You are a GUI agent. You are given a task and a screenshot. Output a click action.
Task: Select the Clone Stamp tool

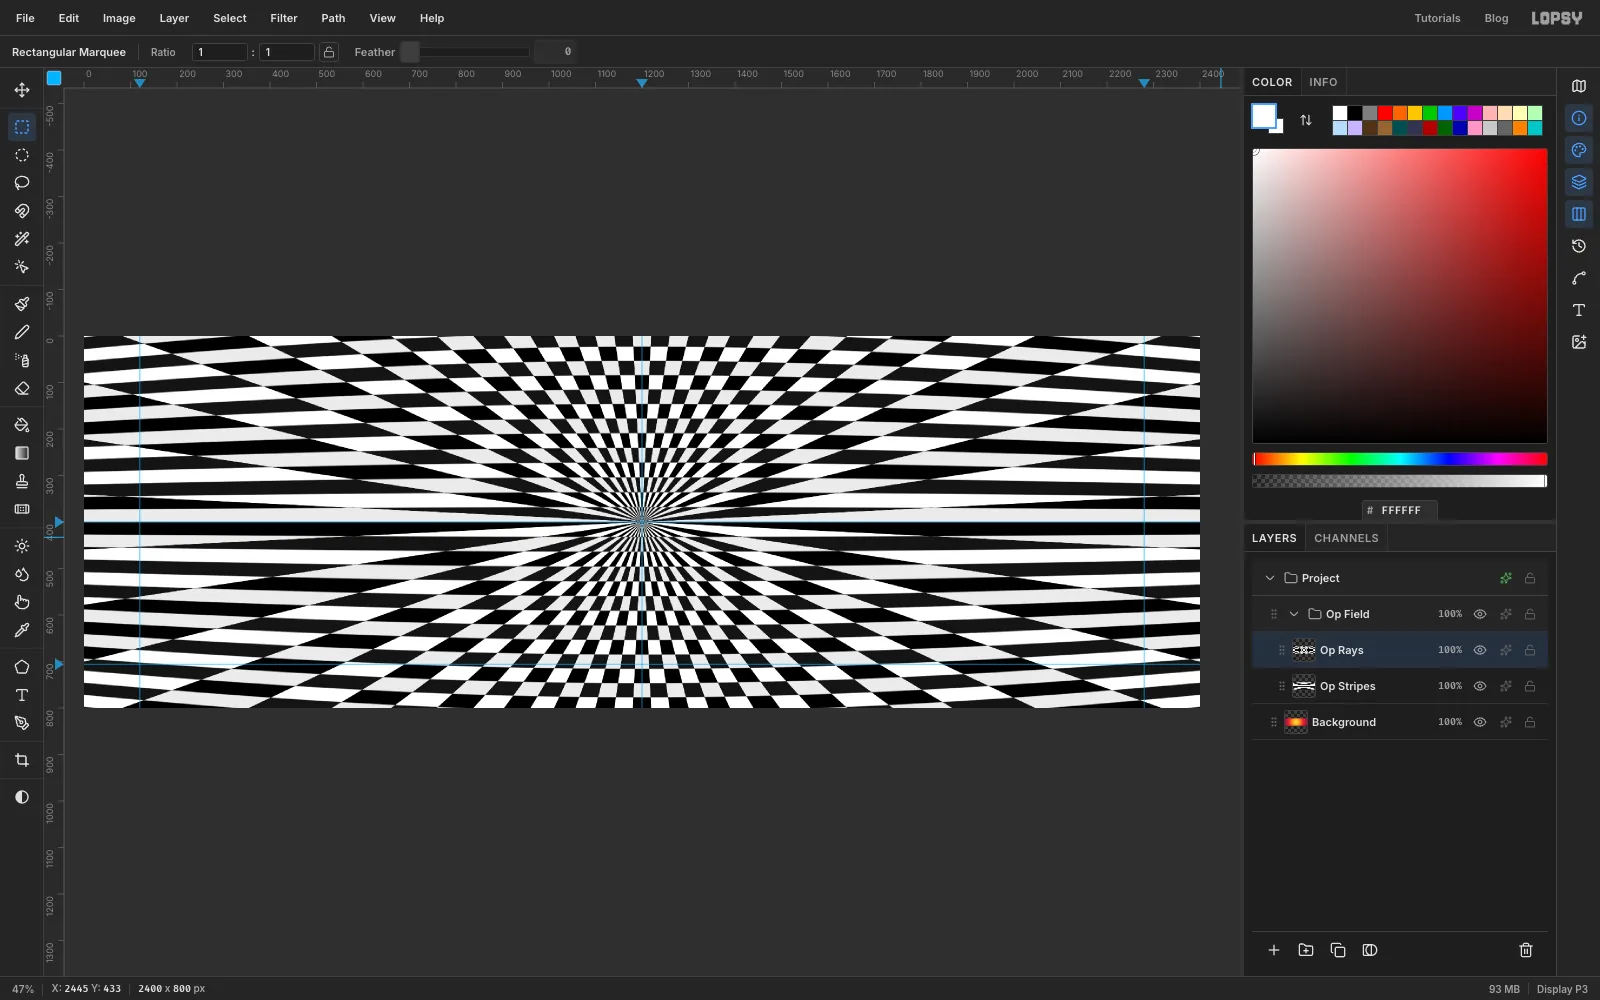pos(22,481)
